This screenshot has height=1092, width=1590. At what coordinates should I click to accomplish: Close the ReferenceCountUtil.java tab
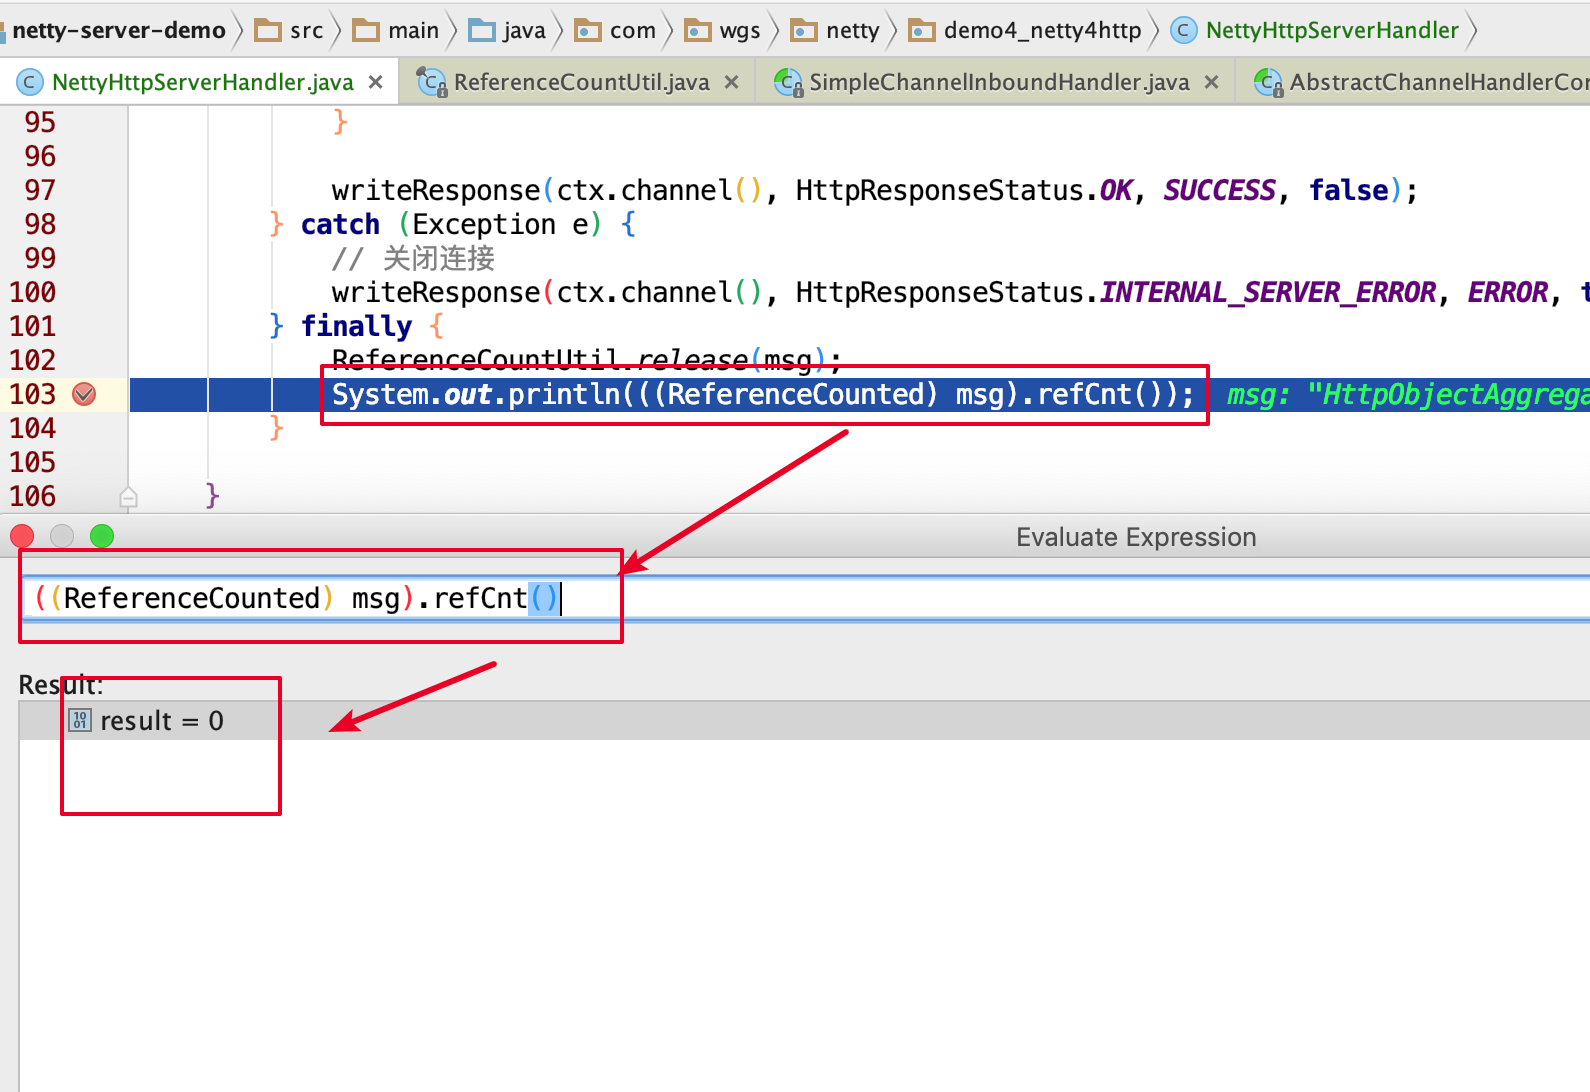(x=731, y=82)
